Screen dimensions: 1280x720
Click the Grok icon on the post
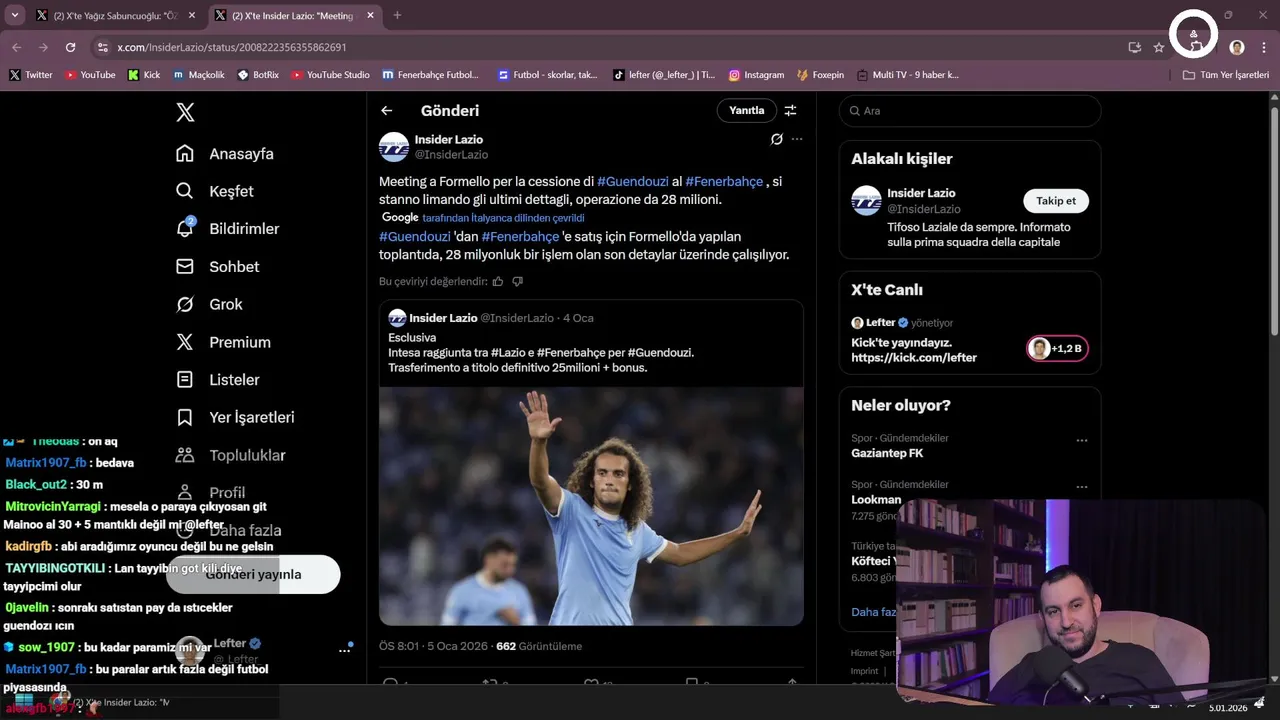click(777, 139)
